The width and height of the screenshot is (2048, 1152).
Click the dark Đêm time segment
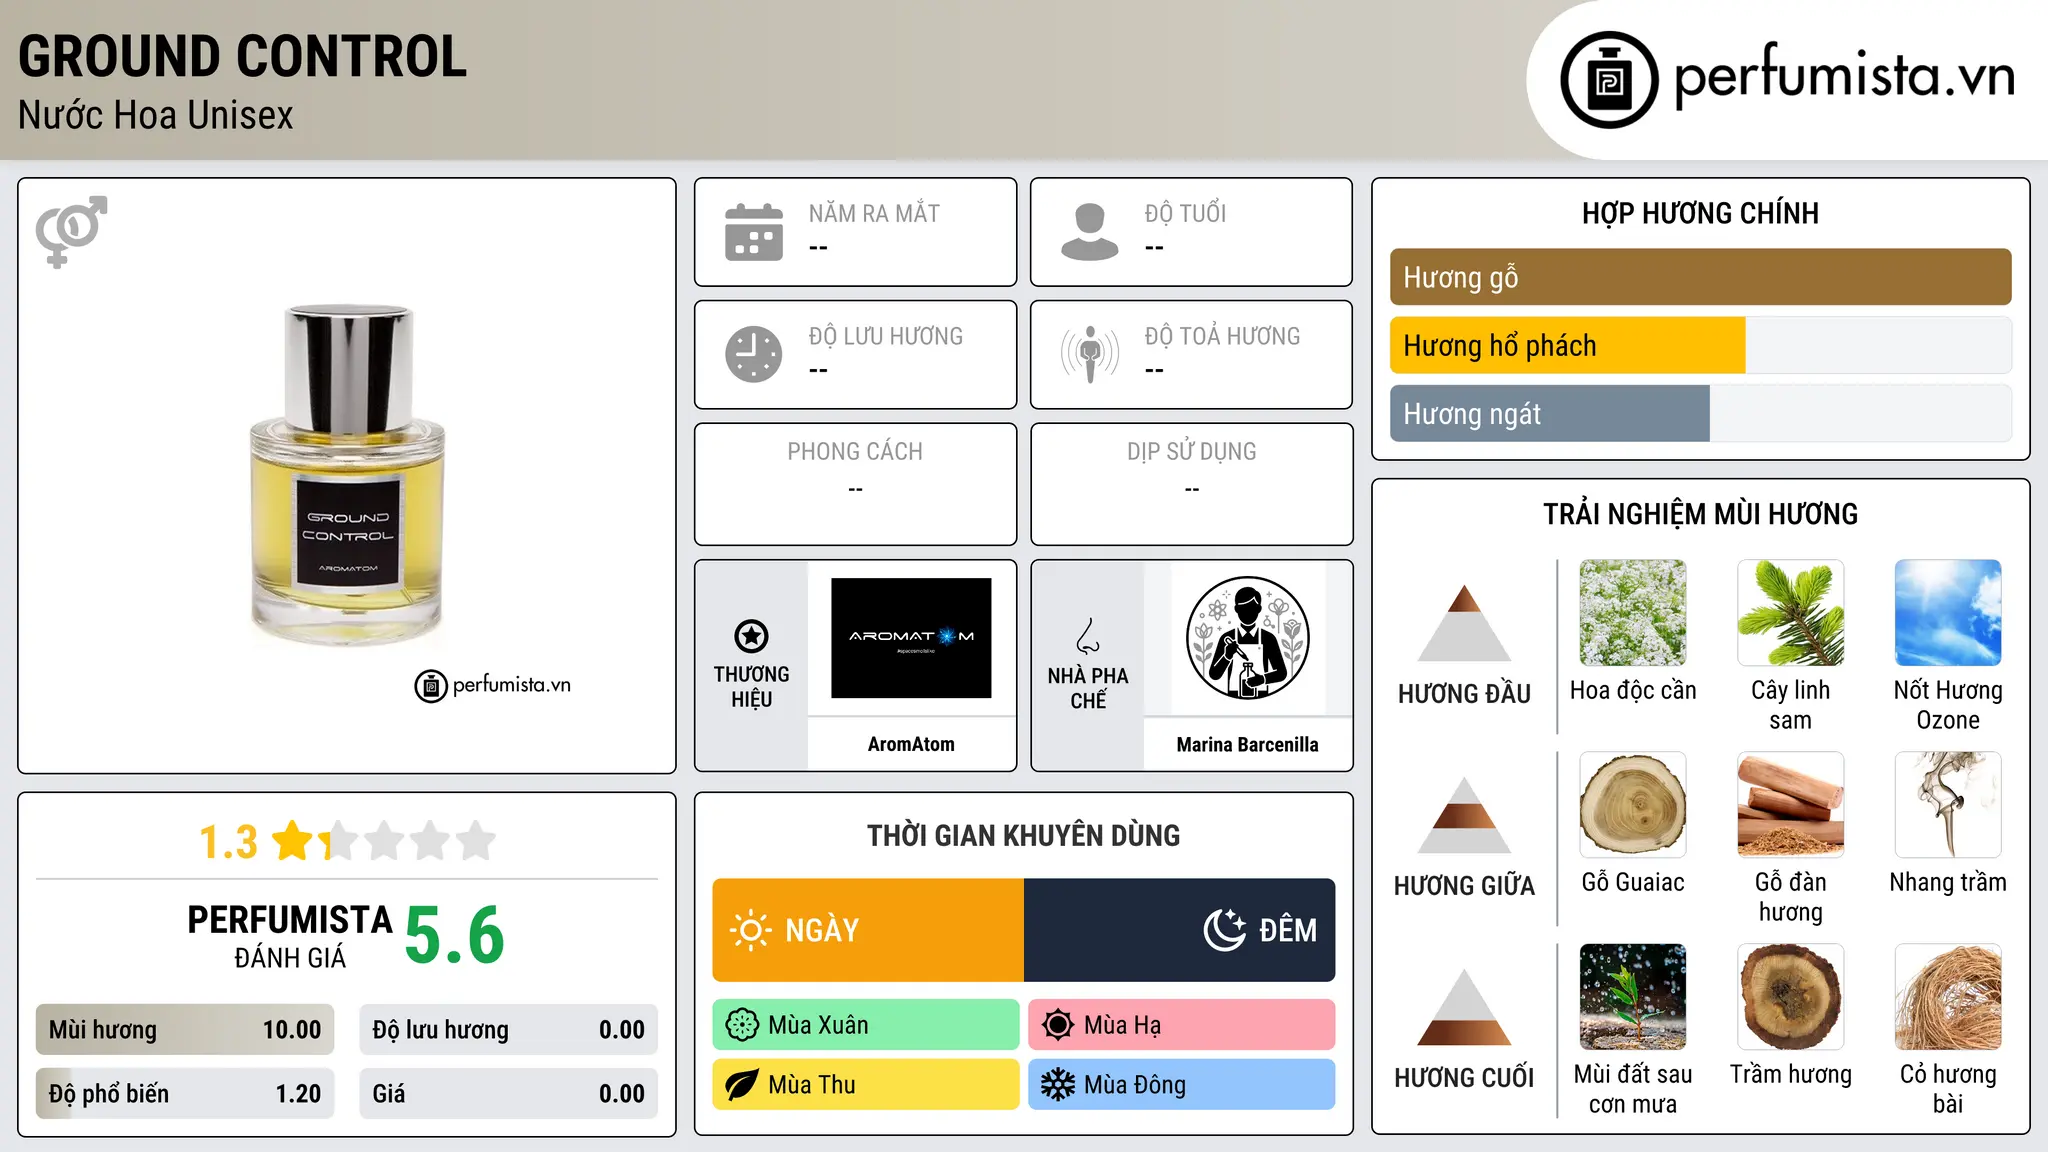1180,930
